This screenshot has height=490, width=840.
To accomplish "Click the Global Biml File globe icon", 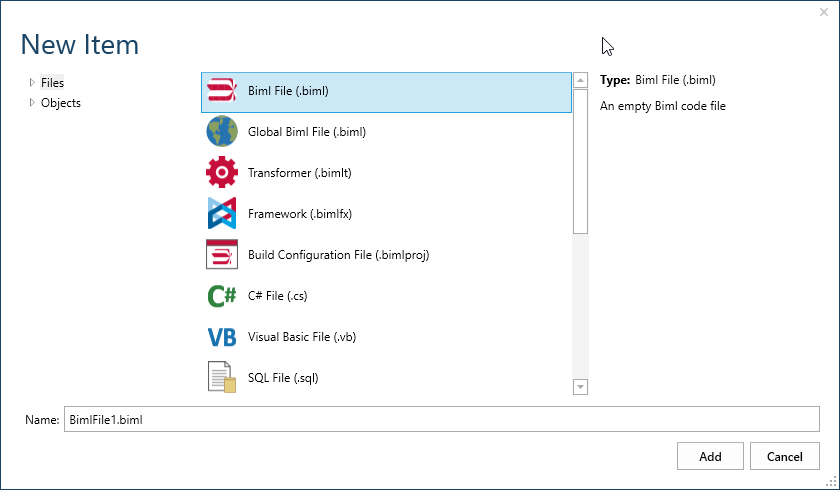I will (x=221, y=132).
